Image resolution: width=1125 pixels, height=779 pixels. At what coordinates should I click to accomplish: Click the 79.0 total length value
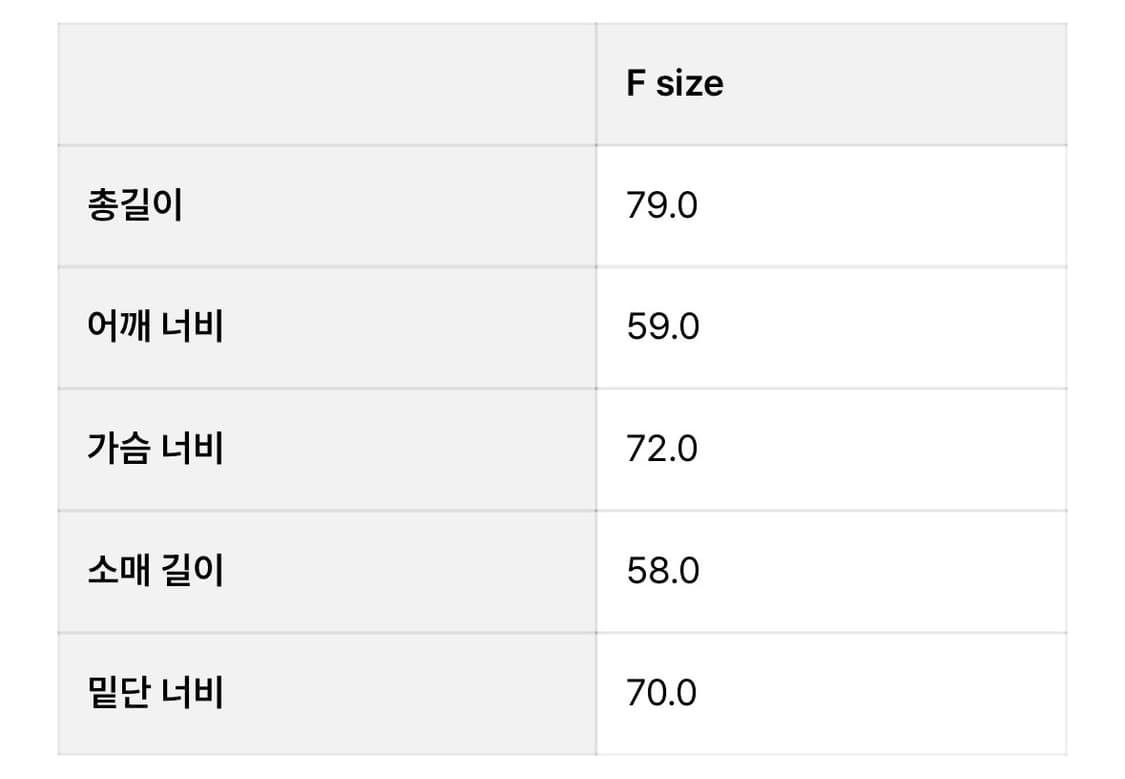[x=662, y=206]
